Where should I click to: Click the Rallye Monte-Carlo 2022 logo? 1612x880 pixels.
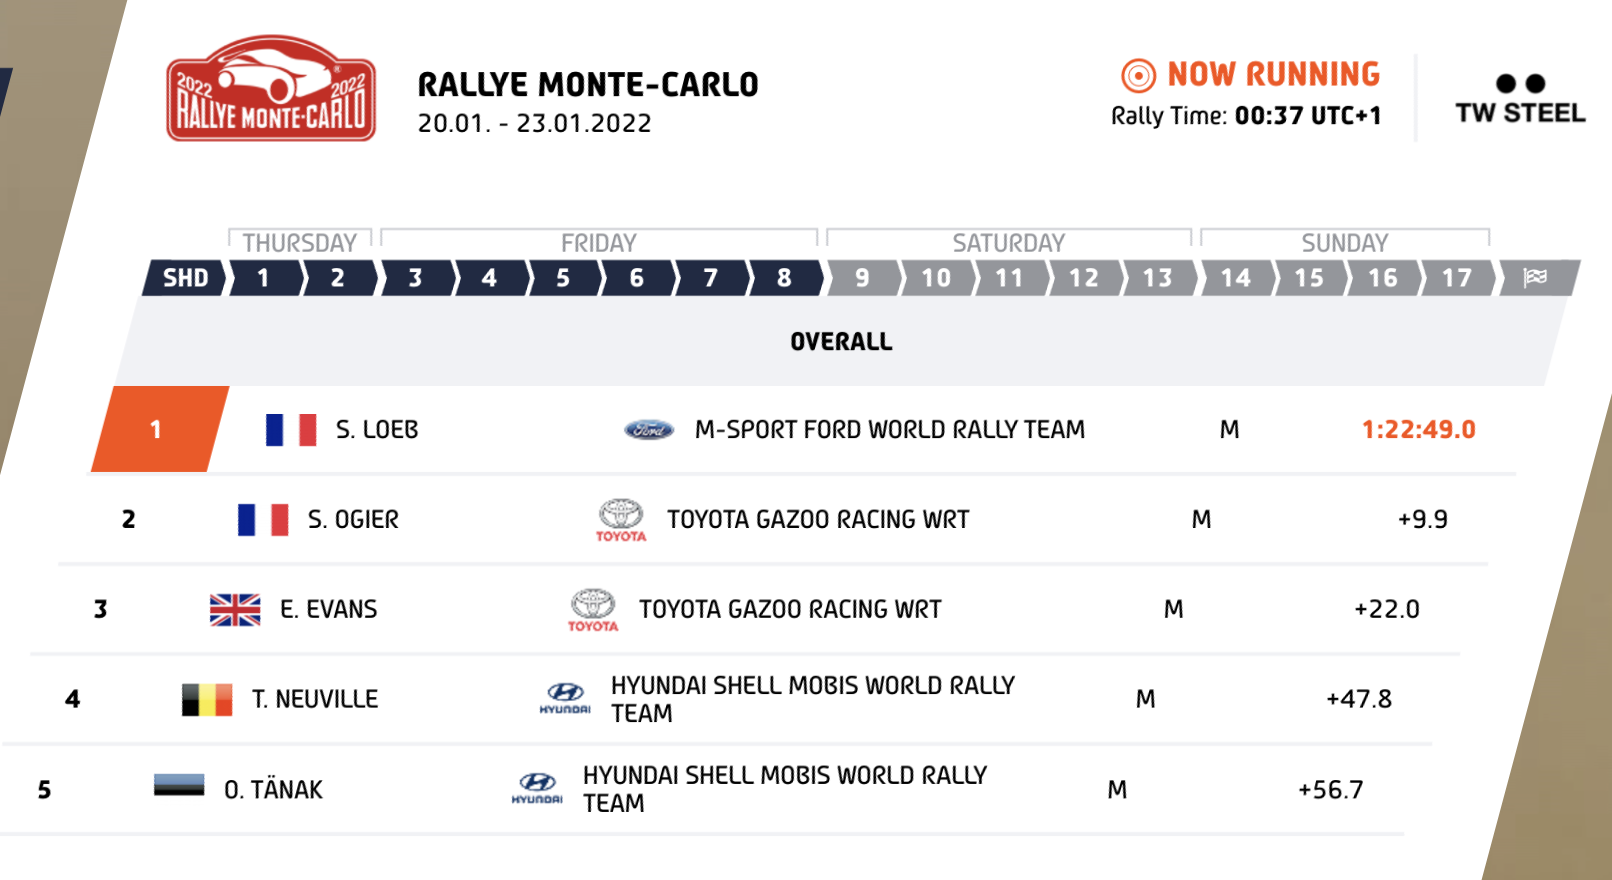pos(271,90)
